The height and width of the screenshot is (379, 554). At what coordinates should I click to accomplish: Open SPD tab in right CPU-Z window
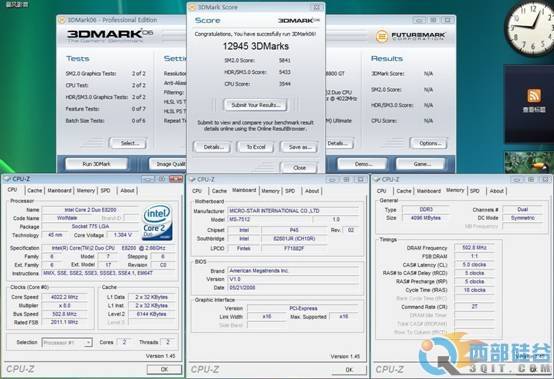coord(475,191)
